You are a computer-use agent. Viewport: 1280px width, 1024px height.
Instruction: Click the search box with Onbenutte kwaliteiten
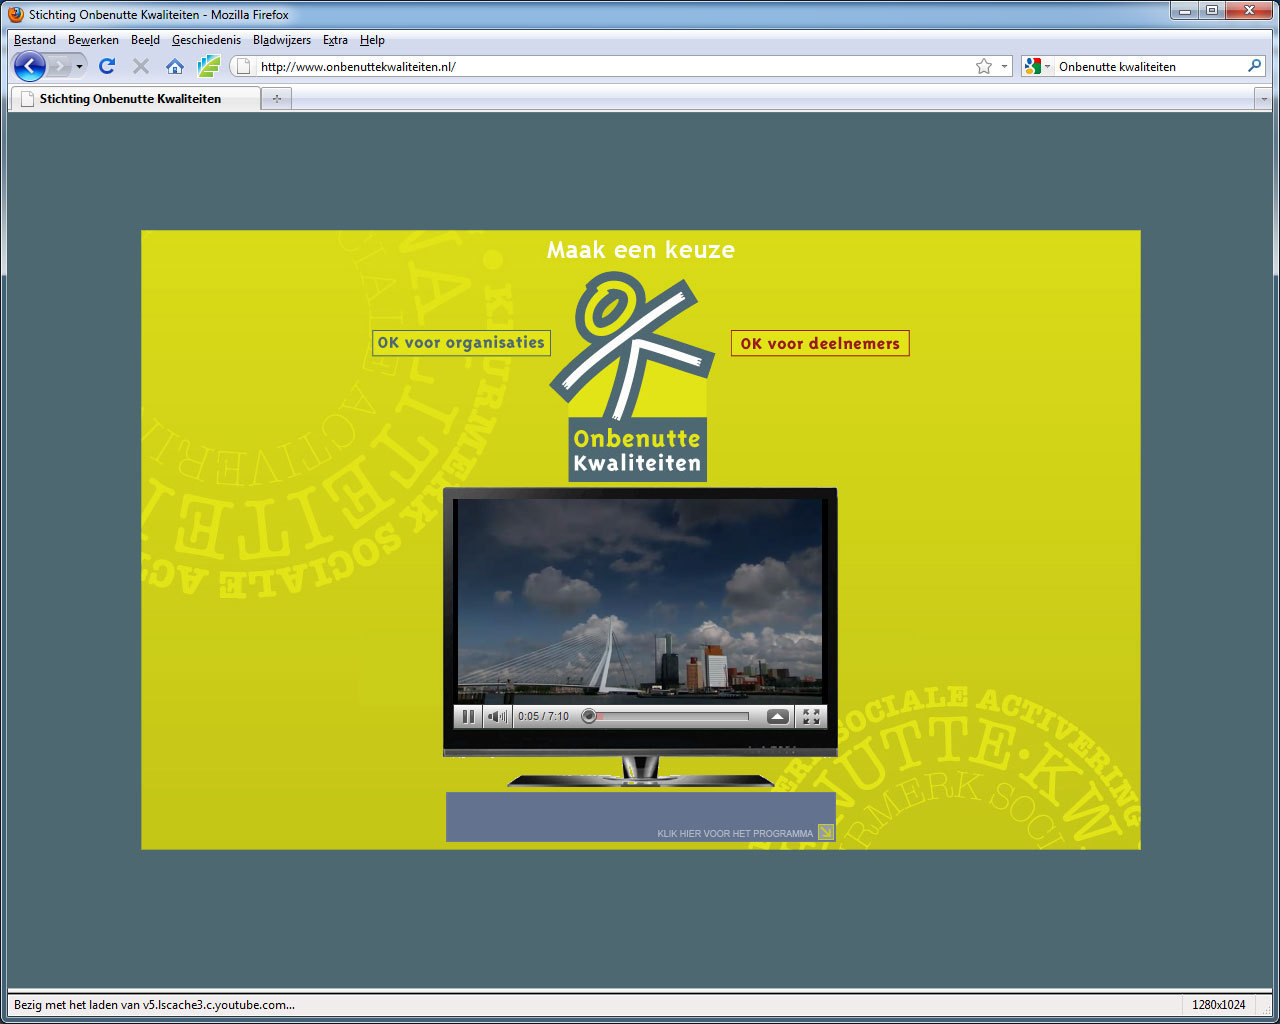pyautogui.click(x=1150, y=66)
